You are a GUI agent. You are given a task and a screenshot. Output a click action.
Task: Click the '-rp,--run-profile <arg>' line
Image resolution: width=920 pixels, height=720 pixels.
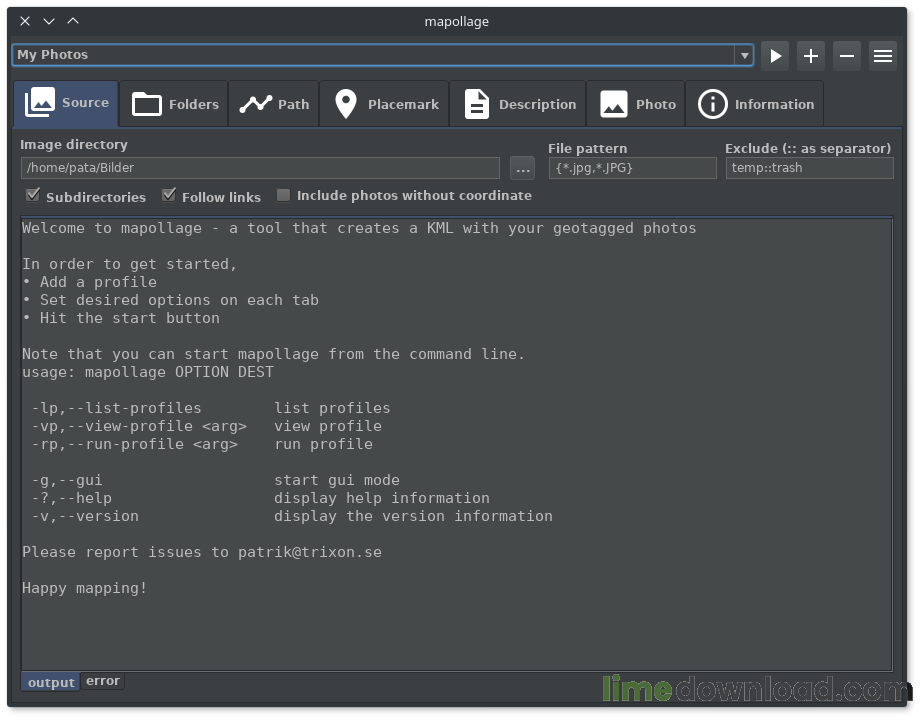[x=202, y=444]
